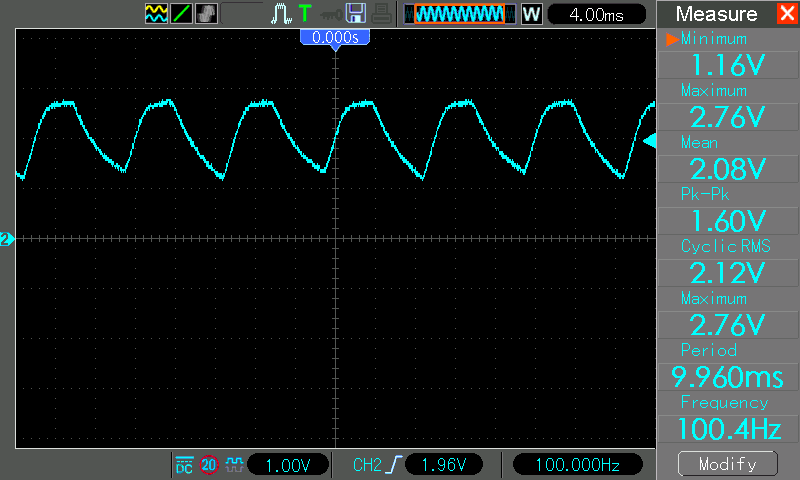Click the pulse waveform icon in the toolbar
This screenshot has width=800, height=480.
pos(281,14)
